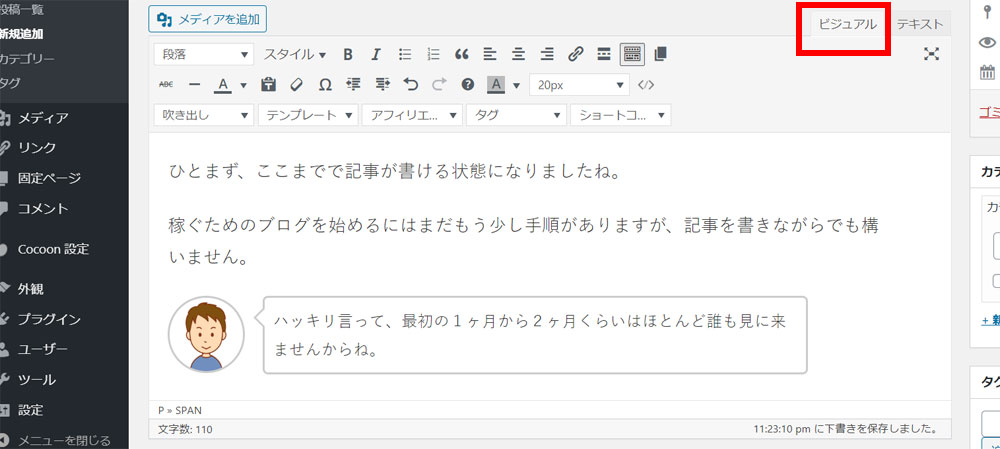The height and width of the screenshot is (449, 1000).
Task: Undo the last edit
Action: 410,85
